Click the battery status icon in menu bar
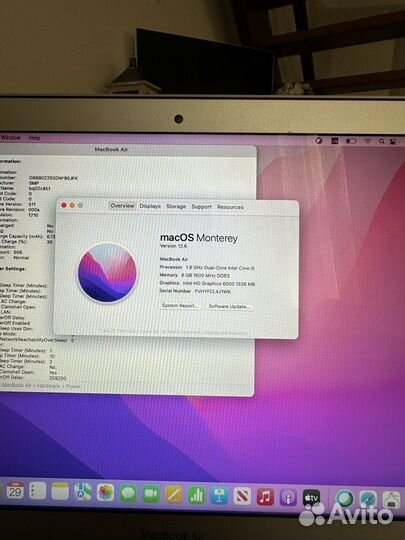 point(351,141)
